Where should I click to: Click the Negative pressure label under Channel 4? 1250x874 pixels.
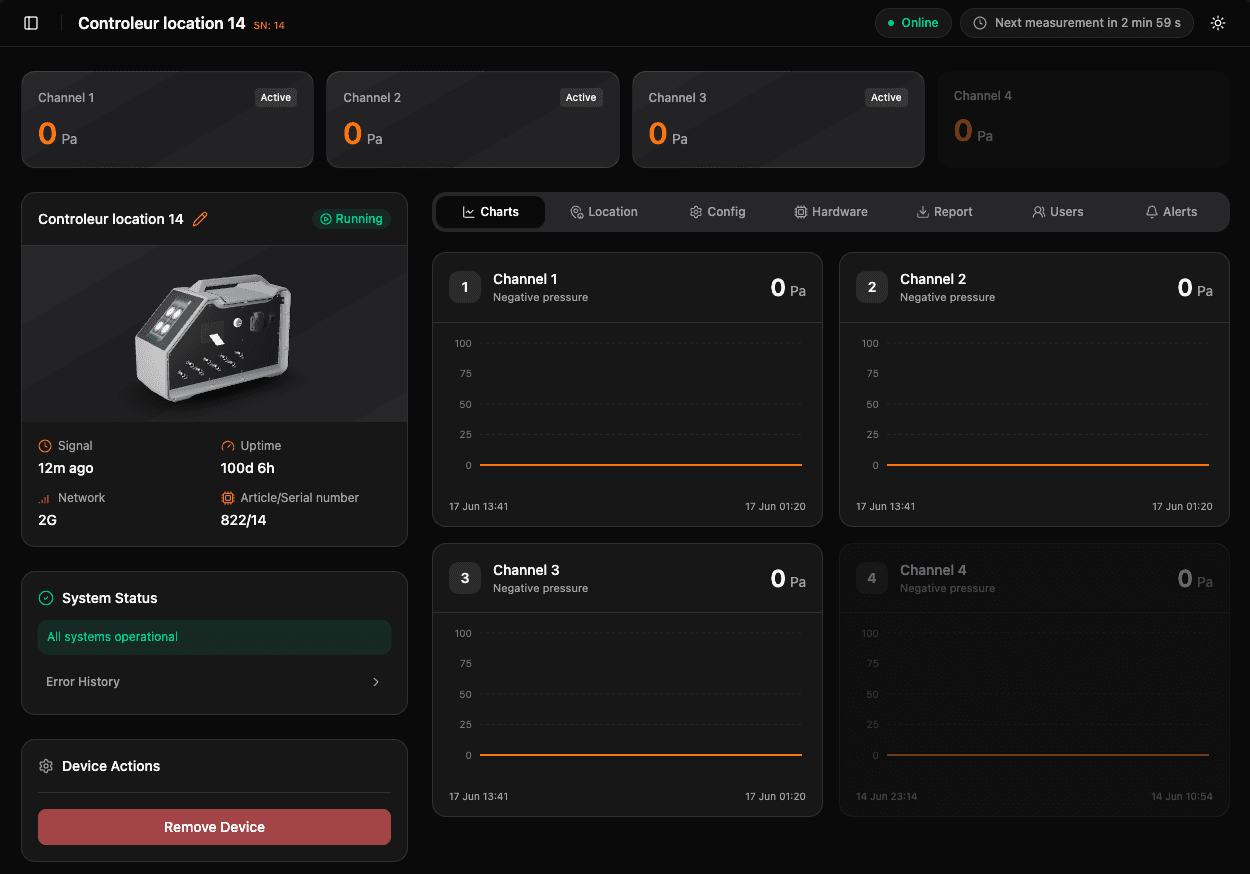pos(947,588)
